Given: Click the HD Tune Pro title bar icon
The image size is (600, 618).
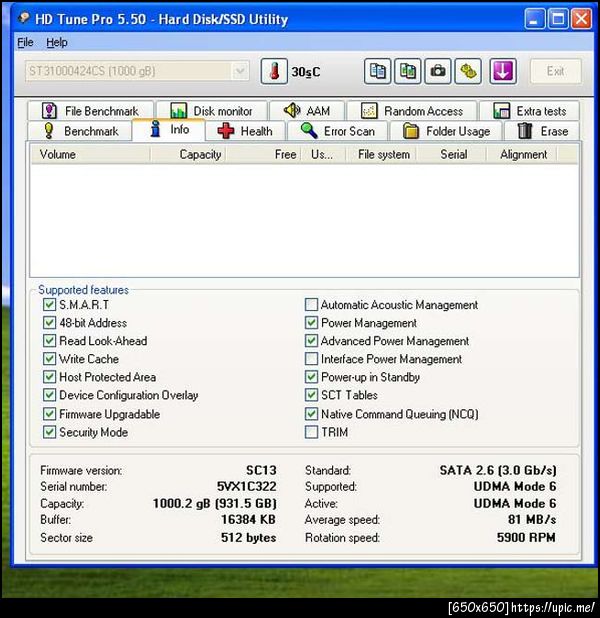Looking at the screenshot, I should click(24, 17).
